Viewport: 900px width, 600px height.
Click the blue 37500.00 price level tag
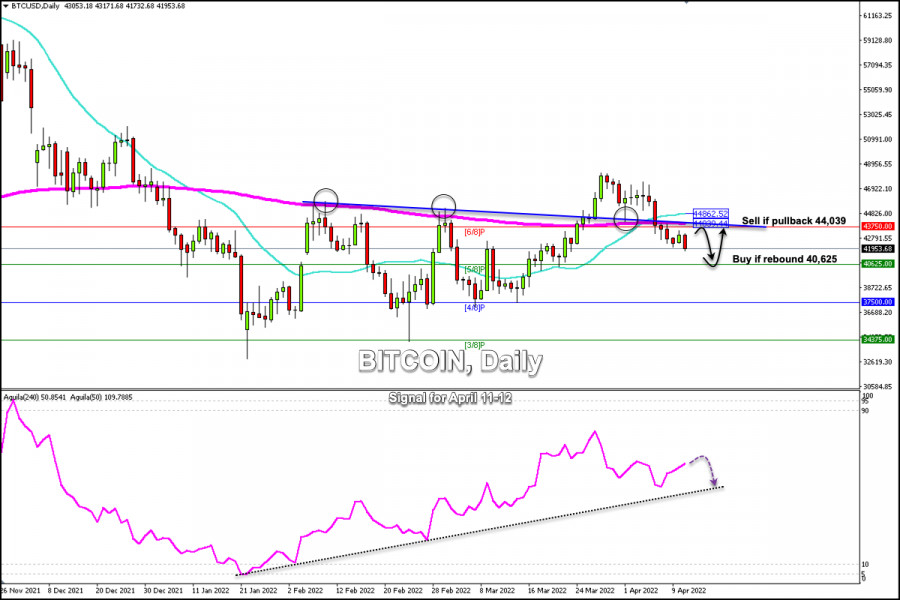[878, 302]
